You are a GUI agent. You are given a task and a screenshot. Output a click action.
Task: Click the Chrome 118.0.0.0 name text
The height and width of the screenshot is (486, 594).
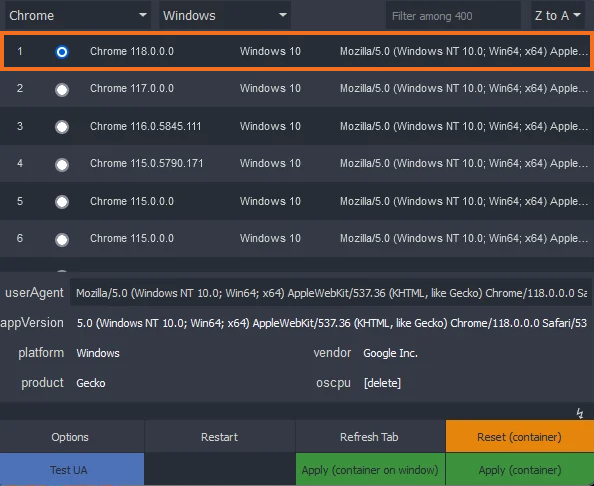pyautogui.click(x=132, y=51)
